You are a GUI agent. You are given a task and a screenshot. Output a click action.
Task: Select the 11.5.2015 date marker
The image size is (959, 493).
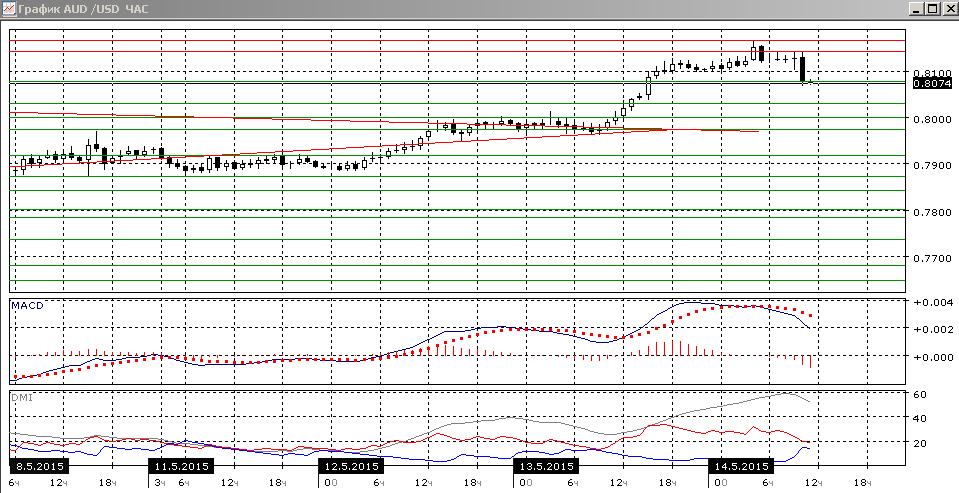pyautogui.click(x=181, y=466)
